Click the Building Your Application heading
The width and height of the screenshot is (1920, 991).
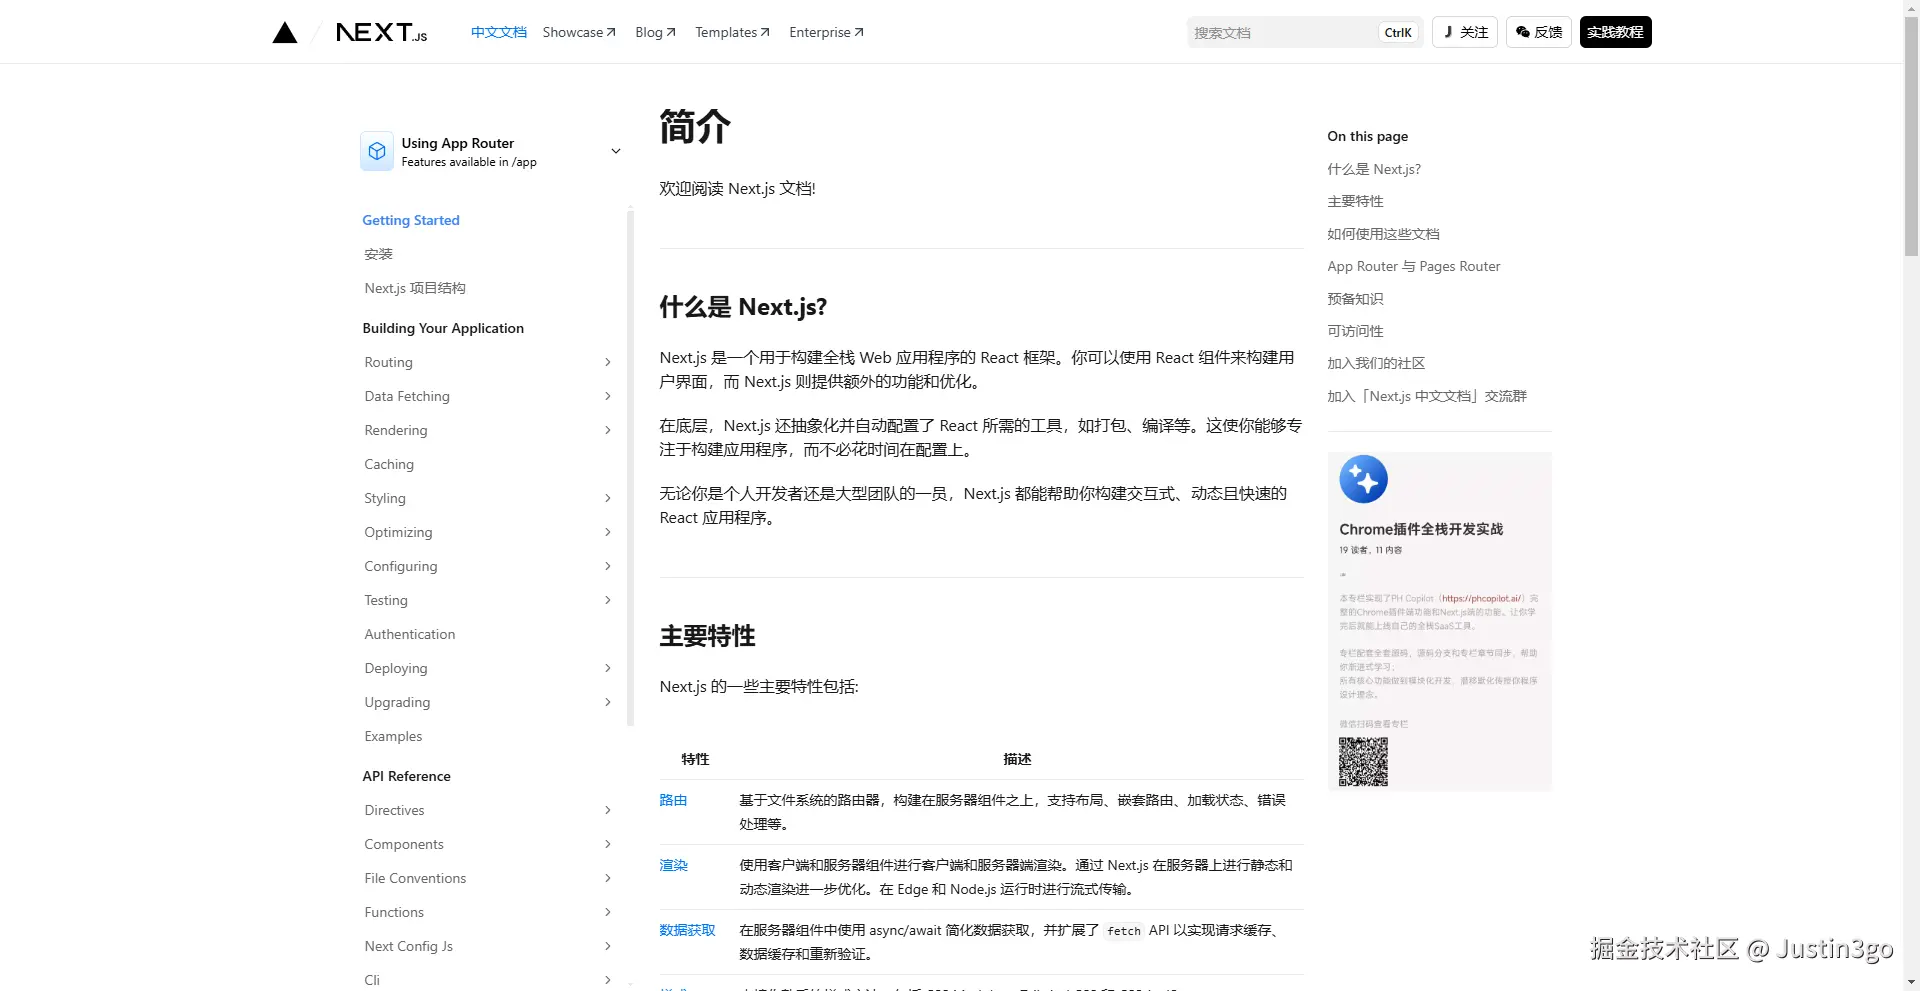(443, 328)
